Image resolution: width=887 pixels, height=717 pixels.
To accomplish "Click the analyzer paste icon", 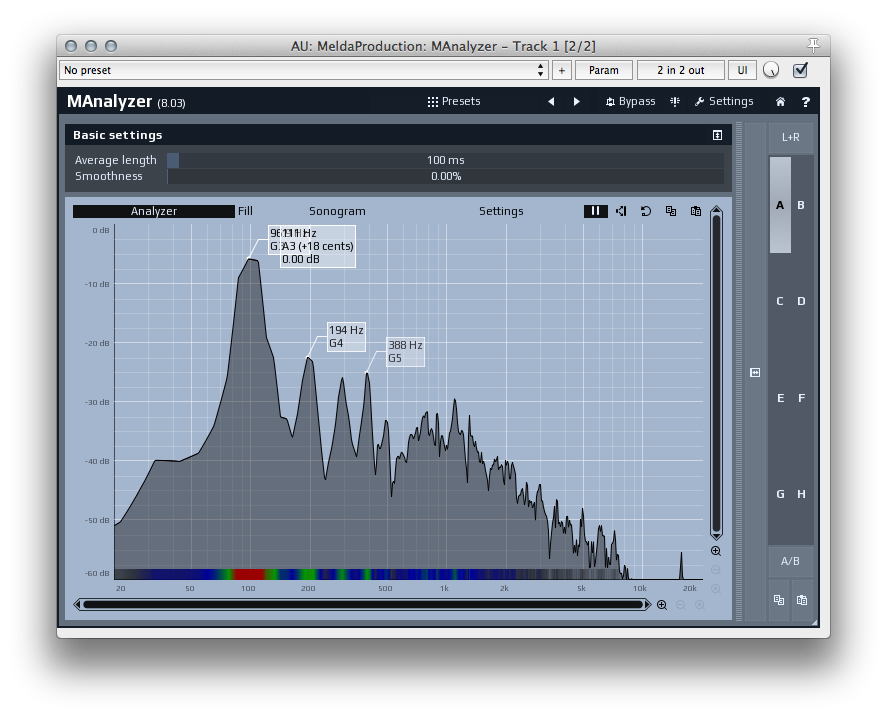I will (696, 211).
